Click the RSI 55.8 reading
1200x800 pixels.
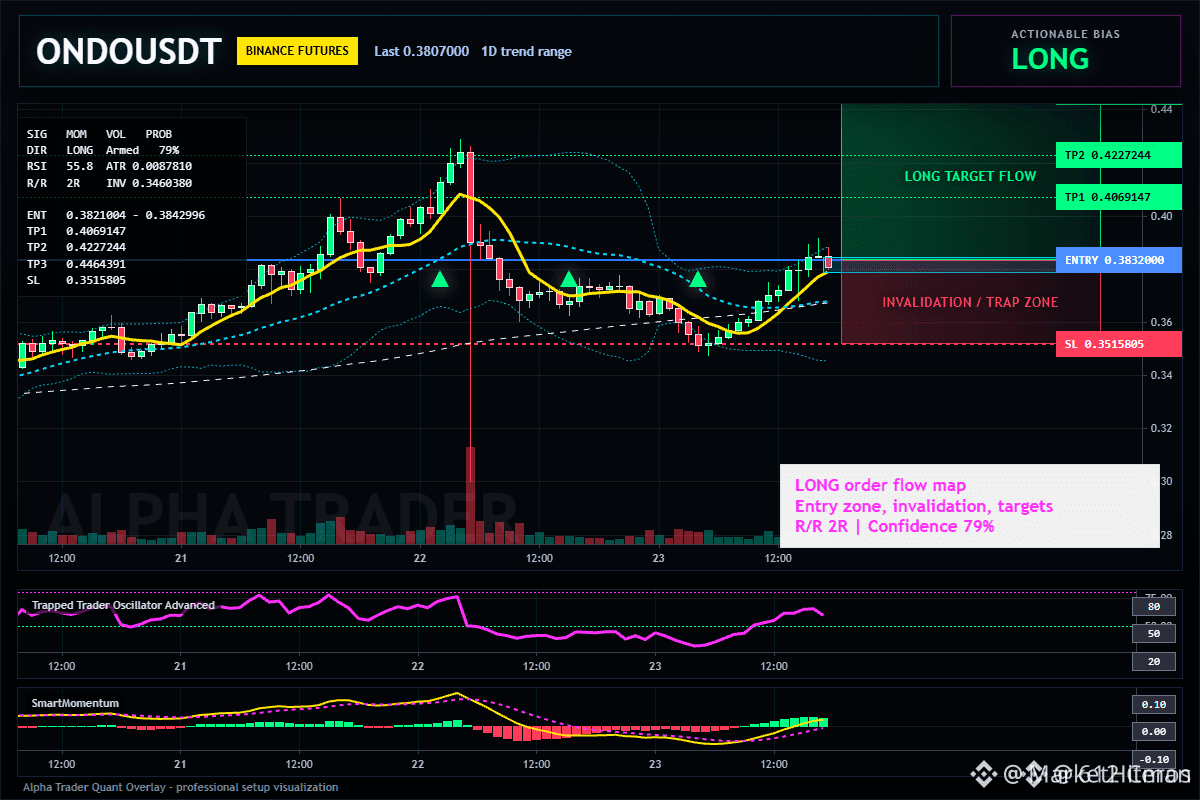pos(60,166)
